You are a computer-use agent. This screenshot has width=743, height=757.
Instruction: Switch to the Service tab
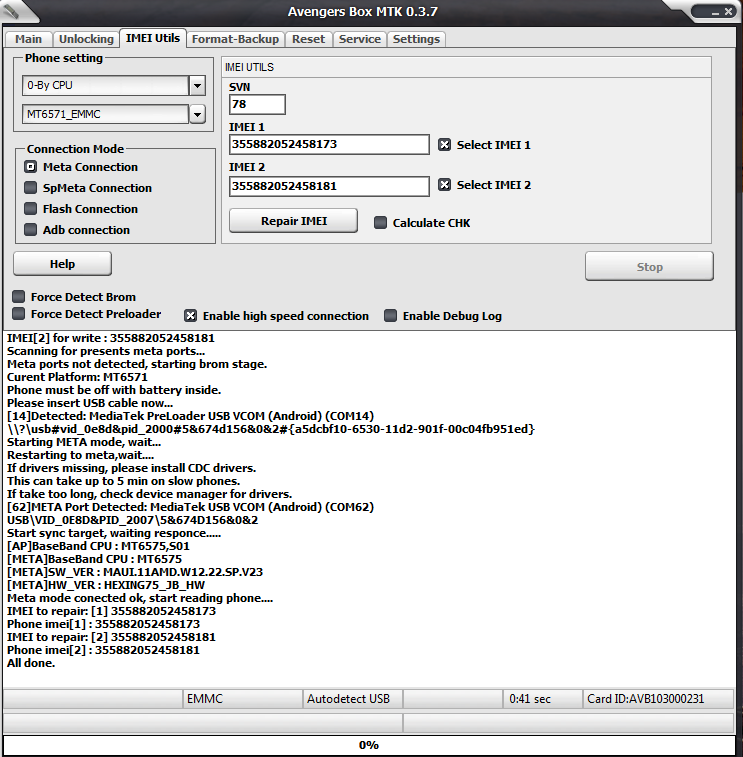coord(360,39)
